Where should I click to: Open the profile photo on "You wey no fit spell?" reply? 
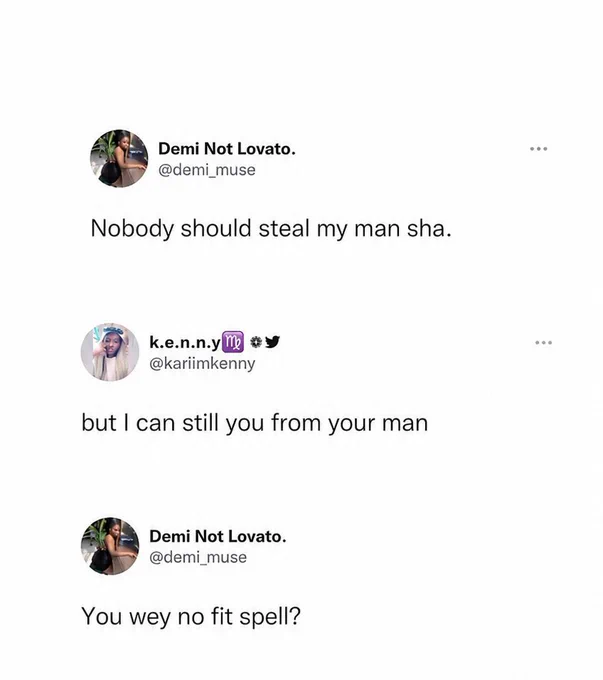(x=110, y=546)
